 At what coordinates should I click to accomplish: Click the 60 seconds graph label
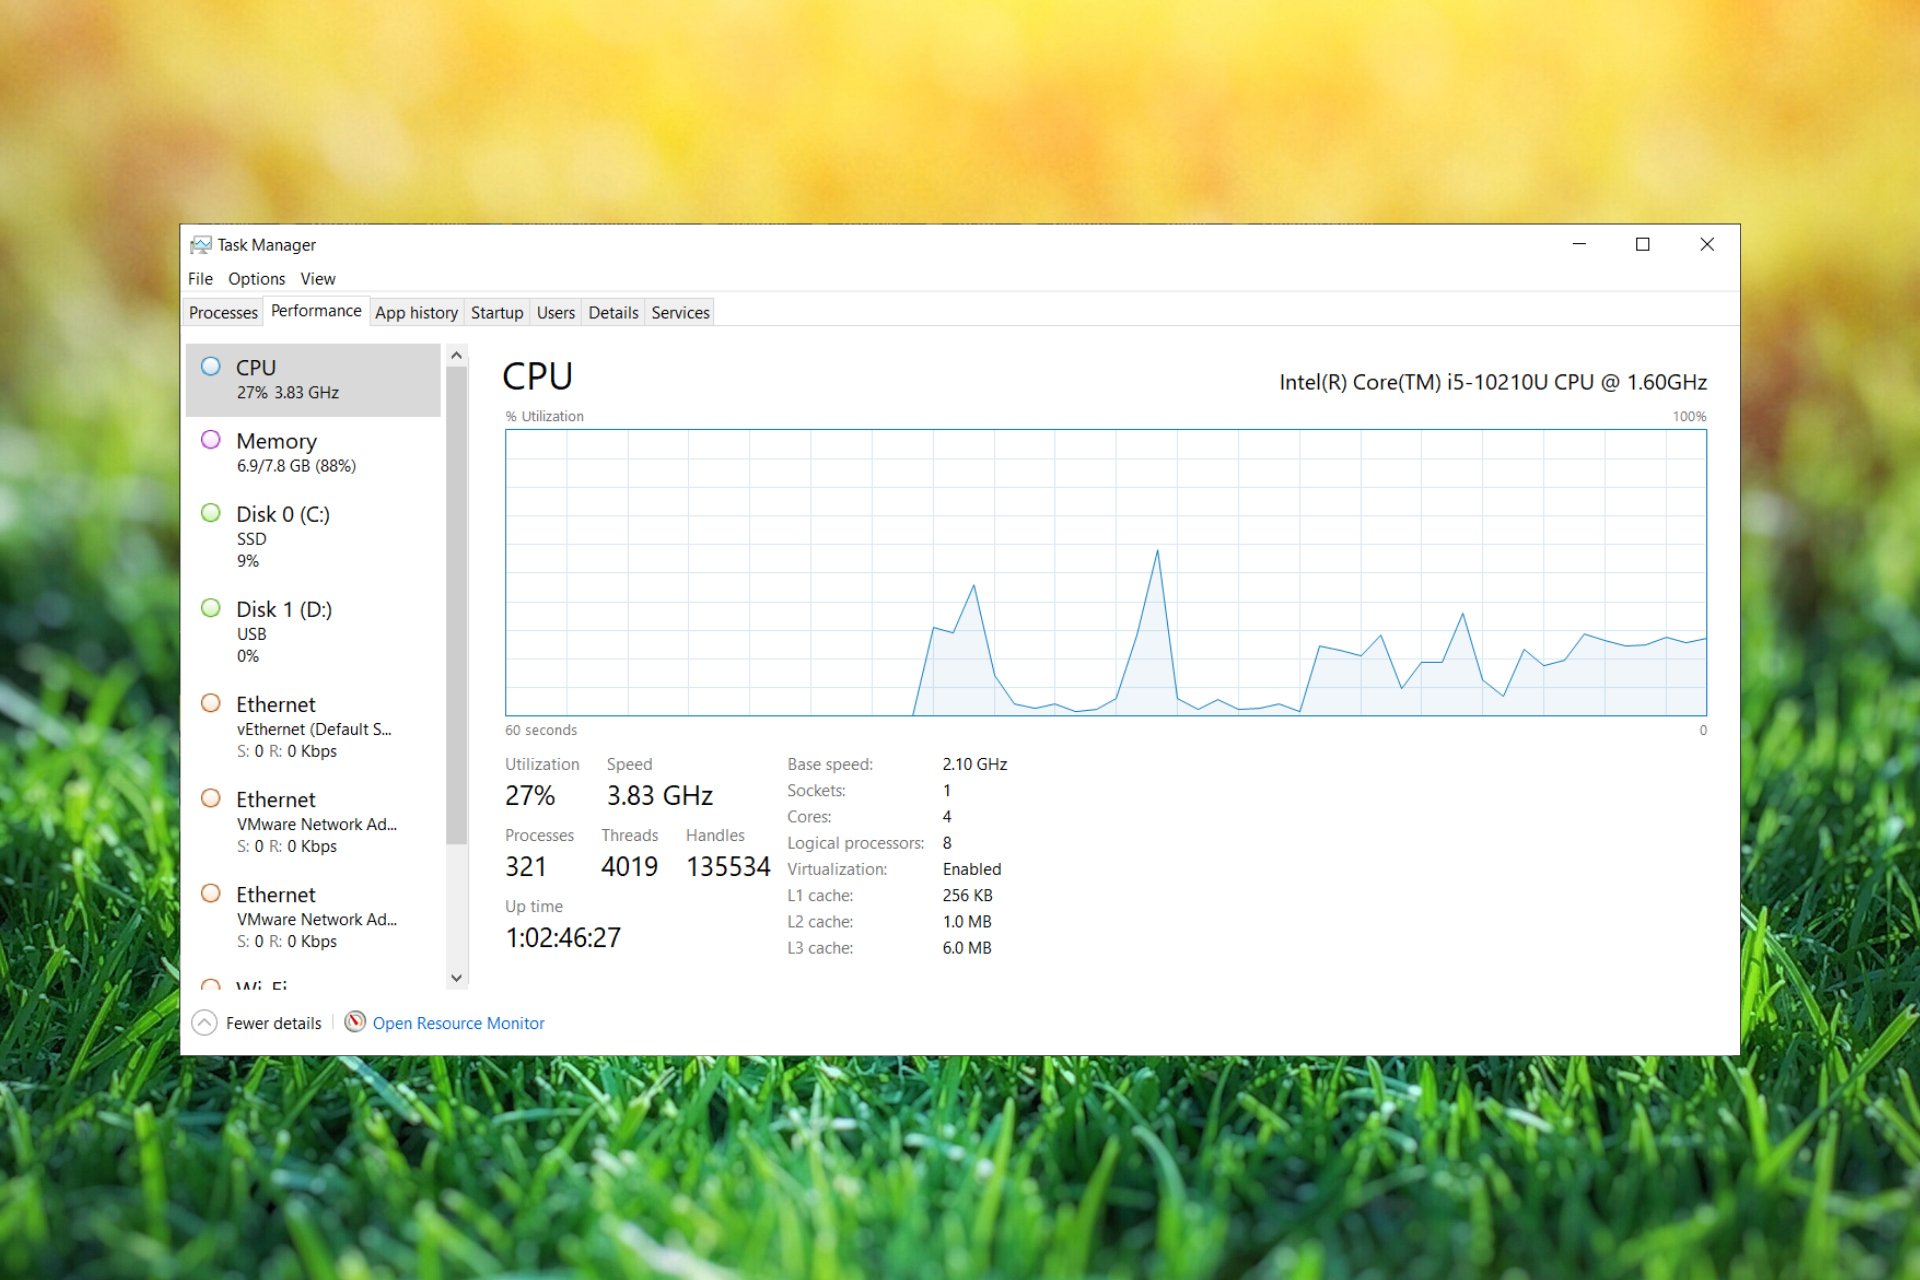point(541,730)
